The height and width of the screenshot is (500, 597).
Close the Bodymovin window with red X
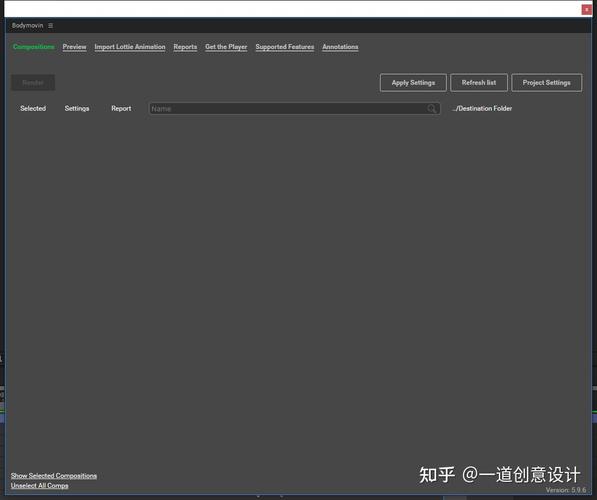(x=586, y=10)
